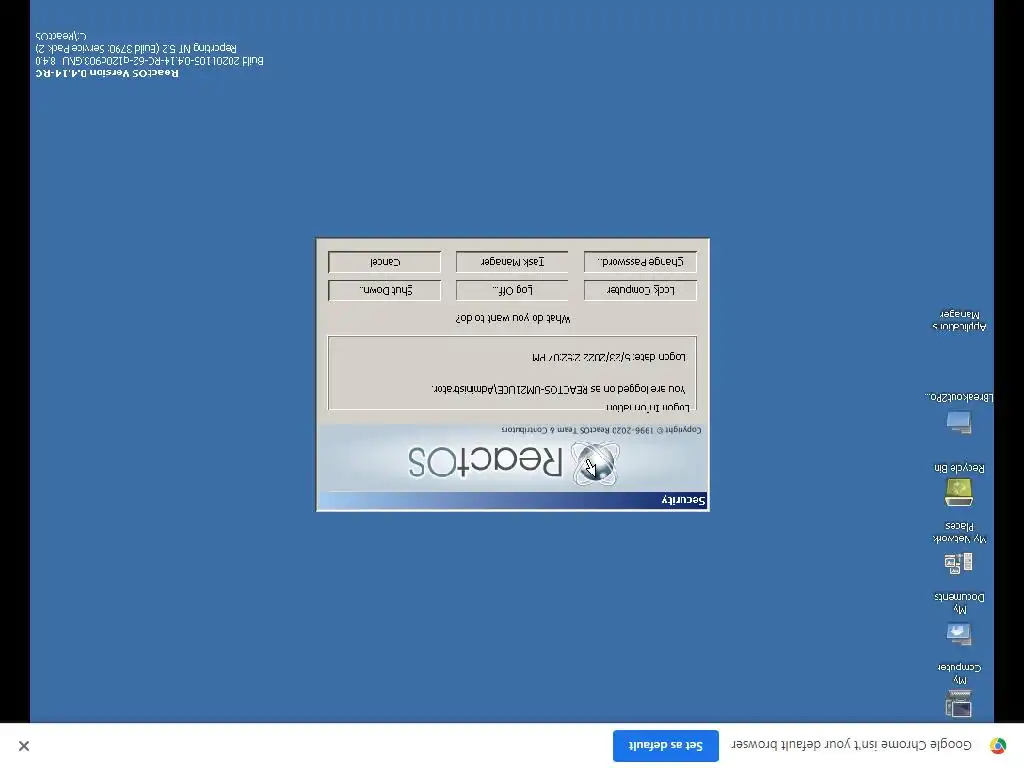Click the Applications Manager desktop label
This screenshot has width=1024, height=768.
(x=959, y=320)
